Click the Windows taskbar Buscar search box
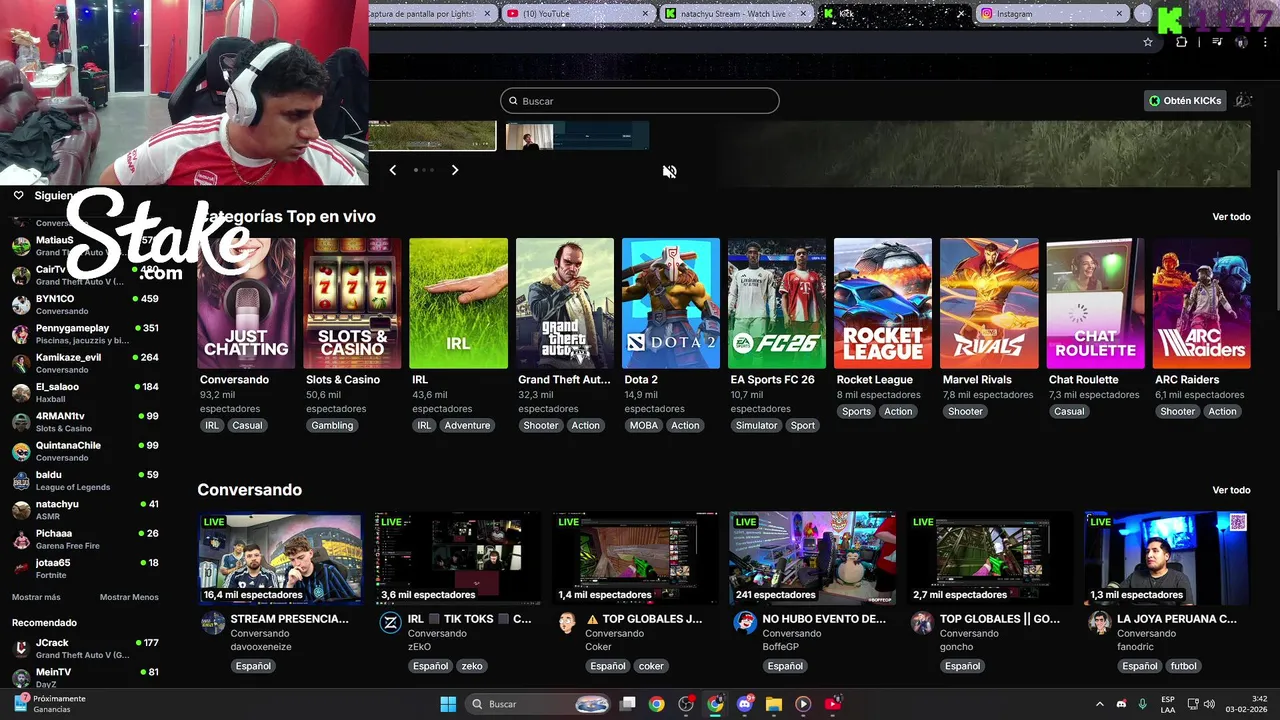Screen dimensions: 1280x720 click(x=540, y=704)
